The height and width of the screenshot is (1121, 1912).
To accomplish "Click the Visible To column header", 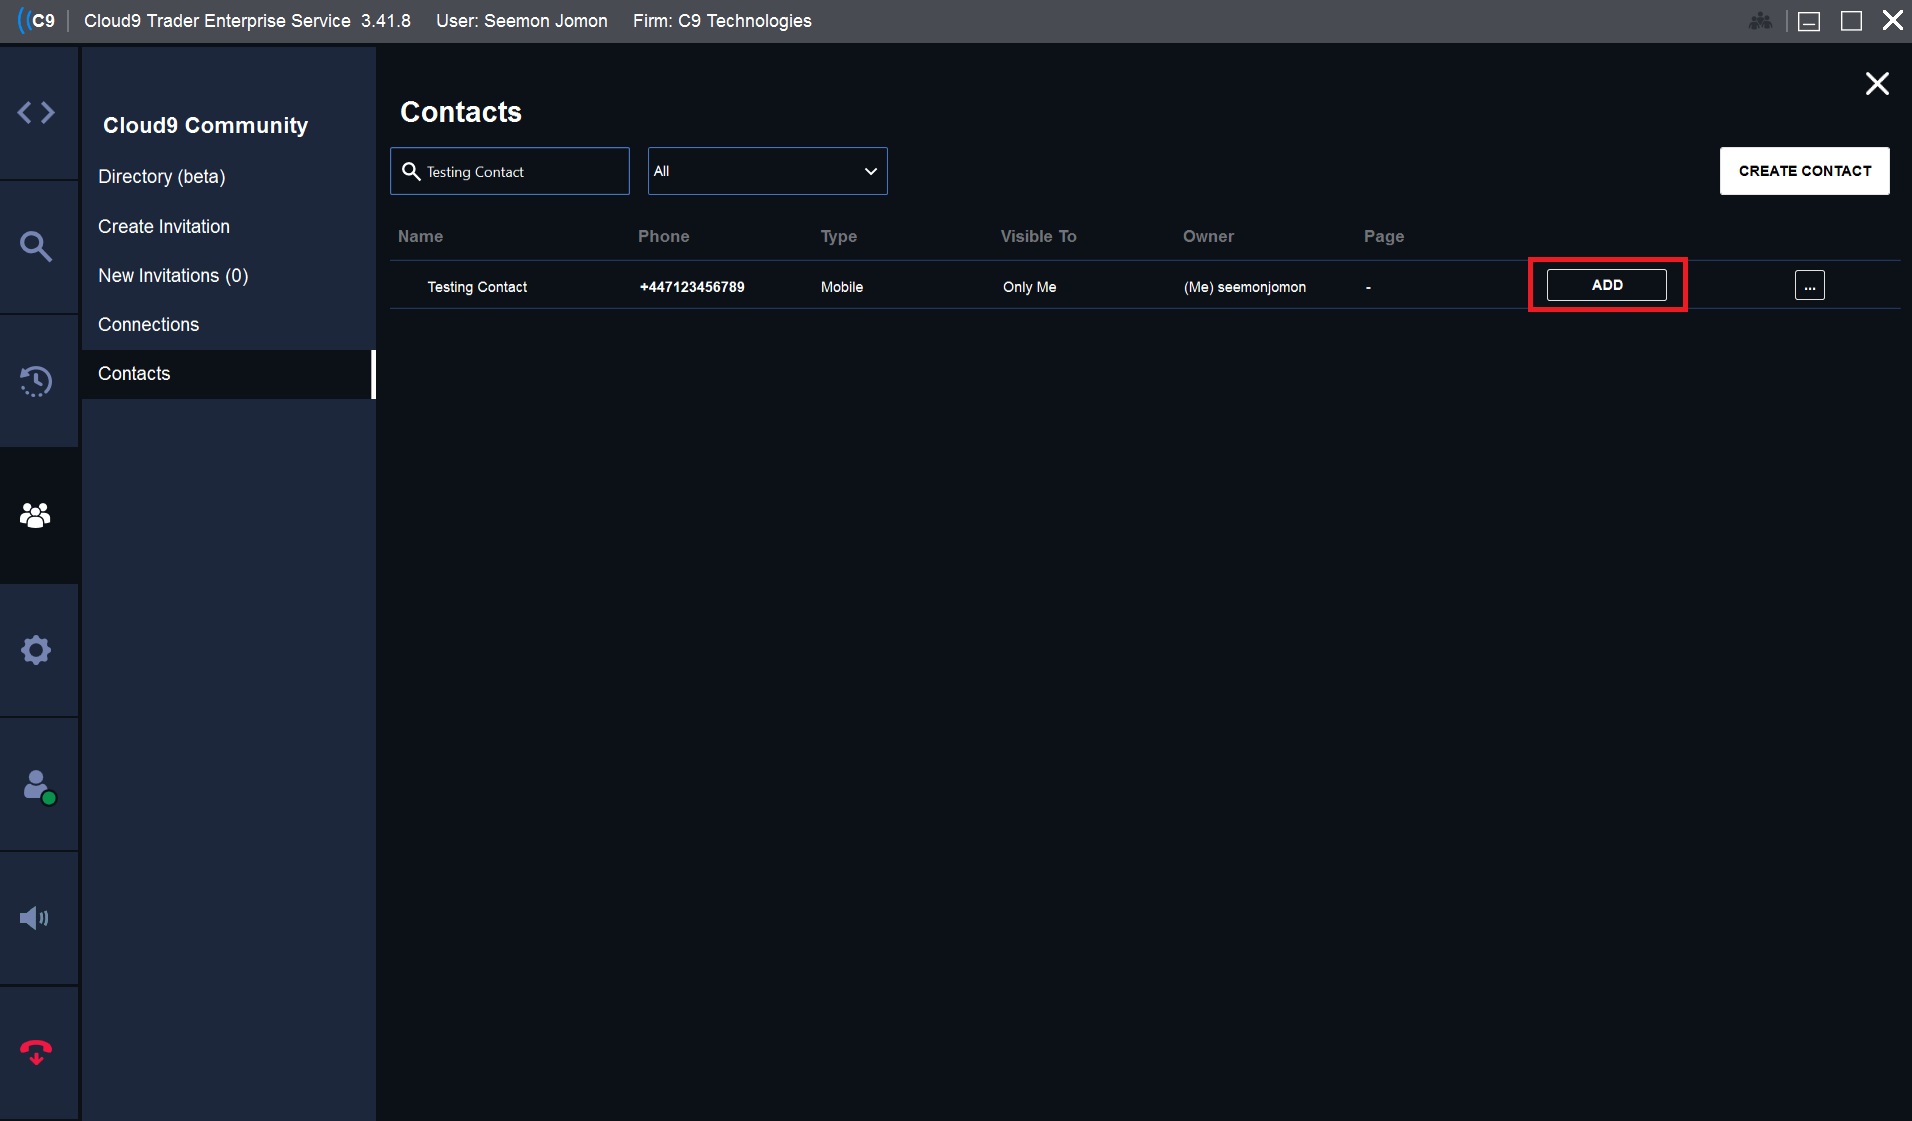I will [1038, 237].
